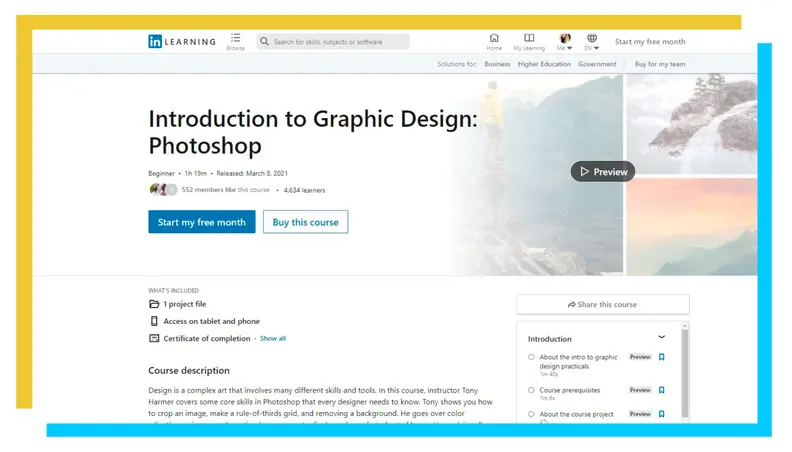Click the Certificate of completion icon
The height and width of the screenshot is (452, 792).
coord(154,338)
